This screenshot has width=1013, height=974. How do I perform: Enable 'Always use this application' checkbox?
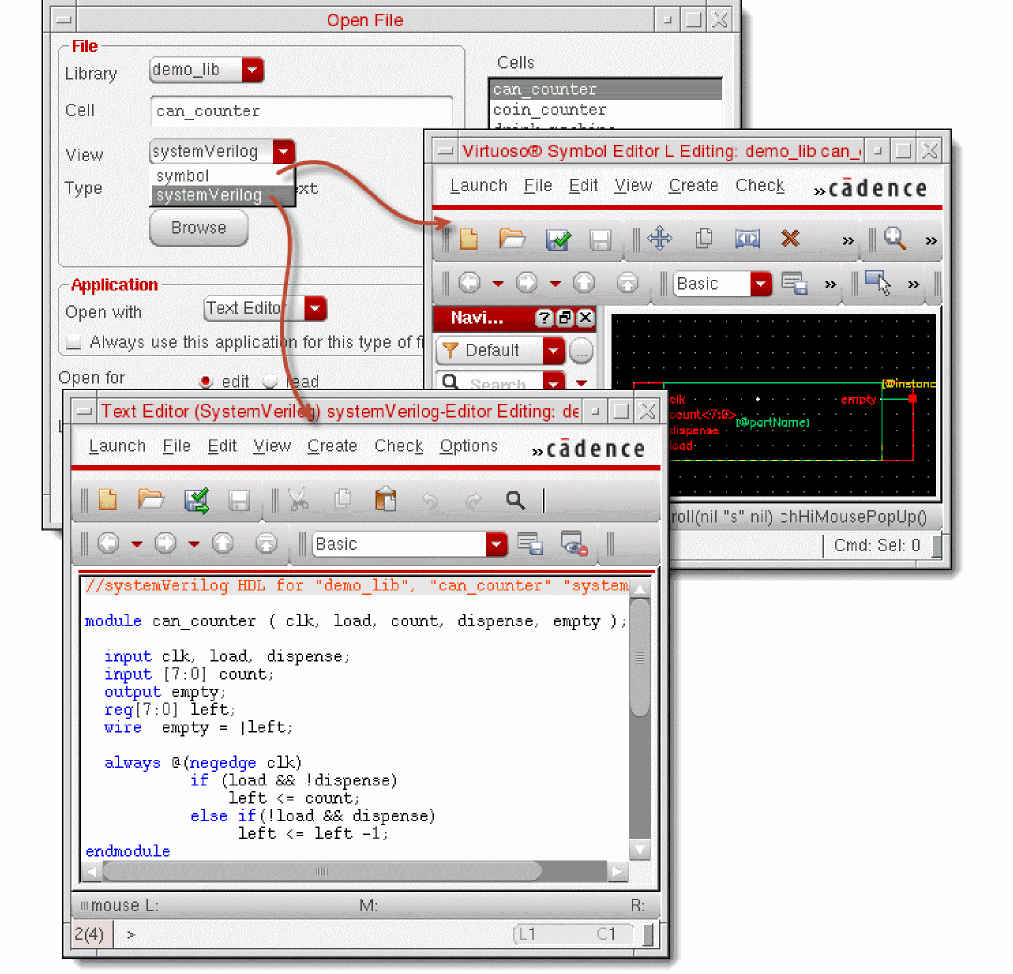click(x=73, y=342)
